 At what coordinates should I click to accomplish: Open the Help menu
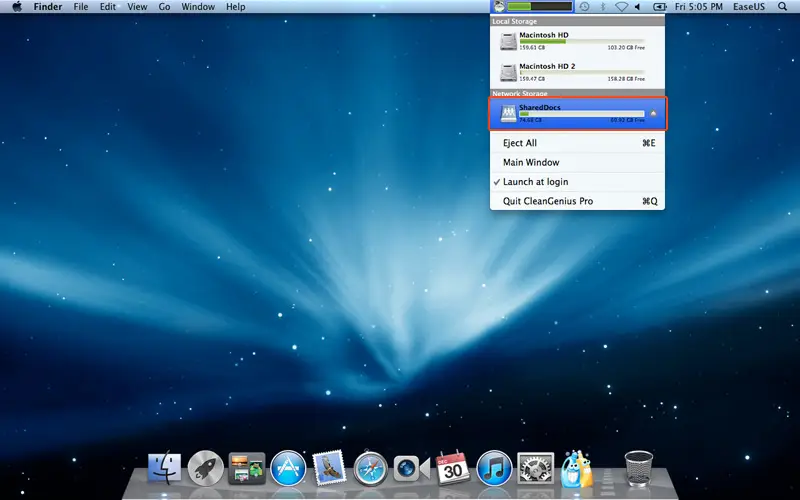tap(236, 7)
